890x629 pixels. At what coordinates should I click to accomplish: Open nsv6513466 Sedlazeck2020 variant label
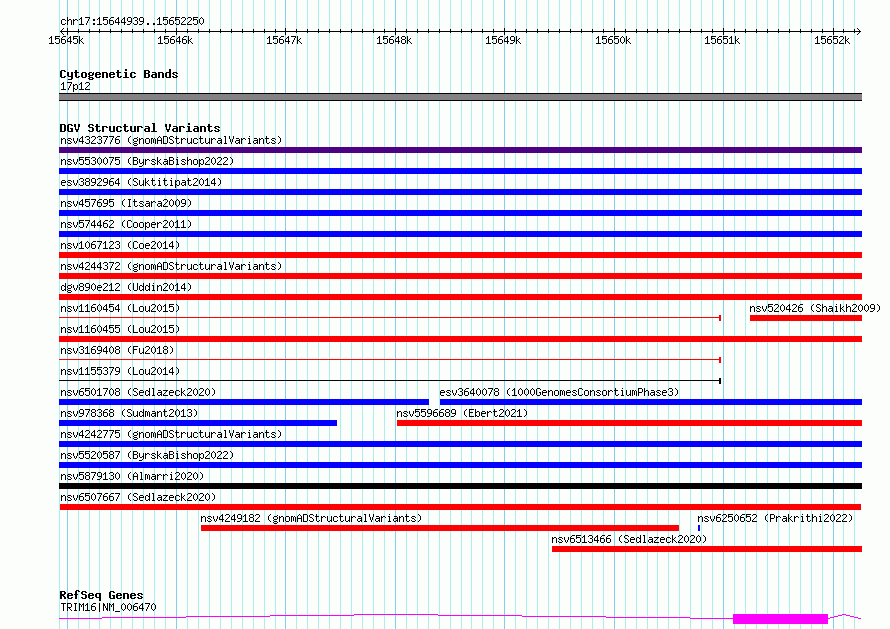coord(629,539)
